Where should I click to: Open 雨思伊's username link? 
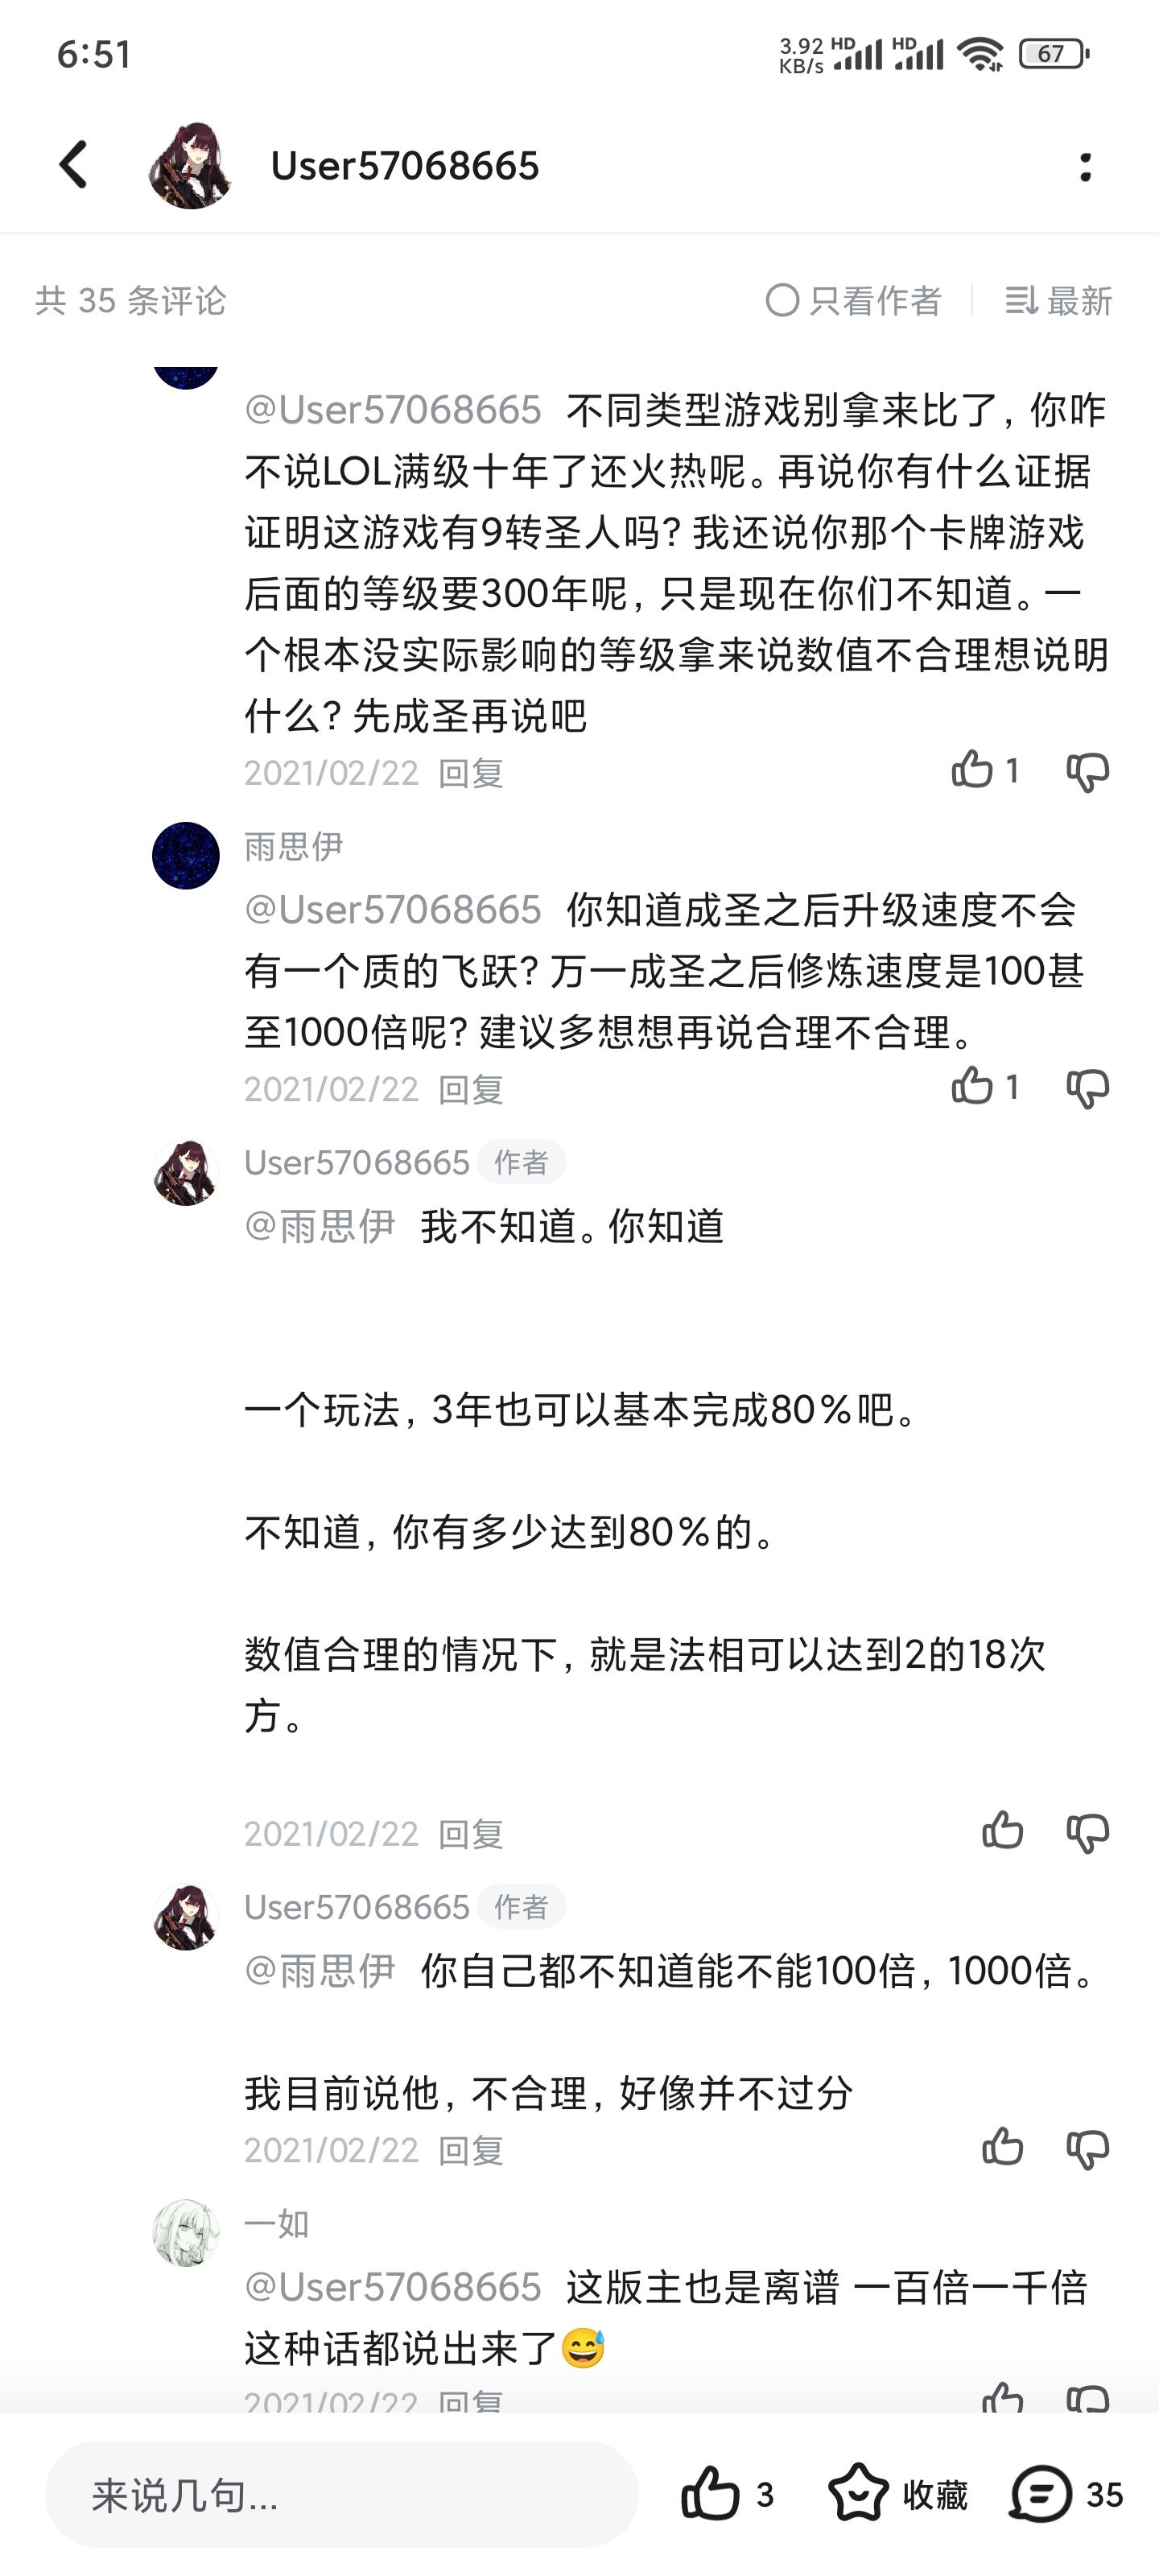click(293, 847)
